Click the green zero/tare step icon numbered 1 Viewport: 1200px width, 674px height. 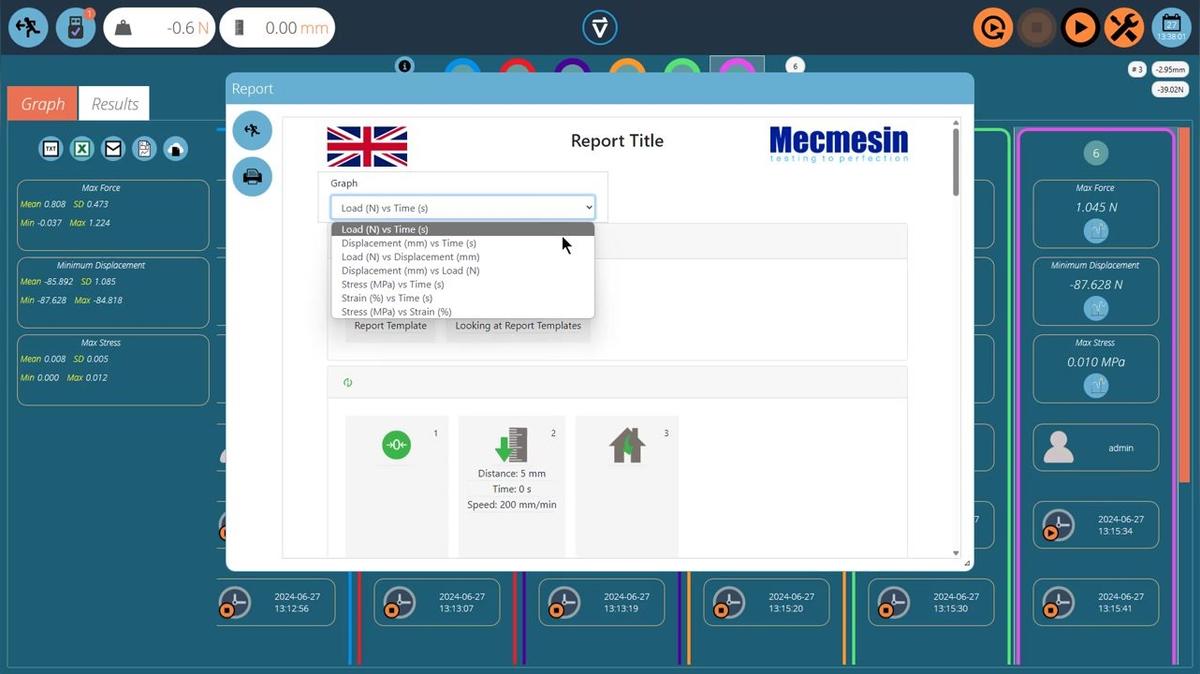(397, 445)
